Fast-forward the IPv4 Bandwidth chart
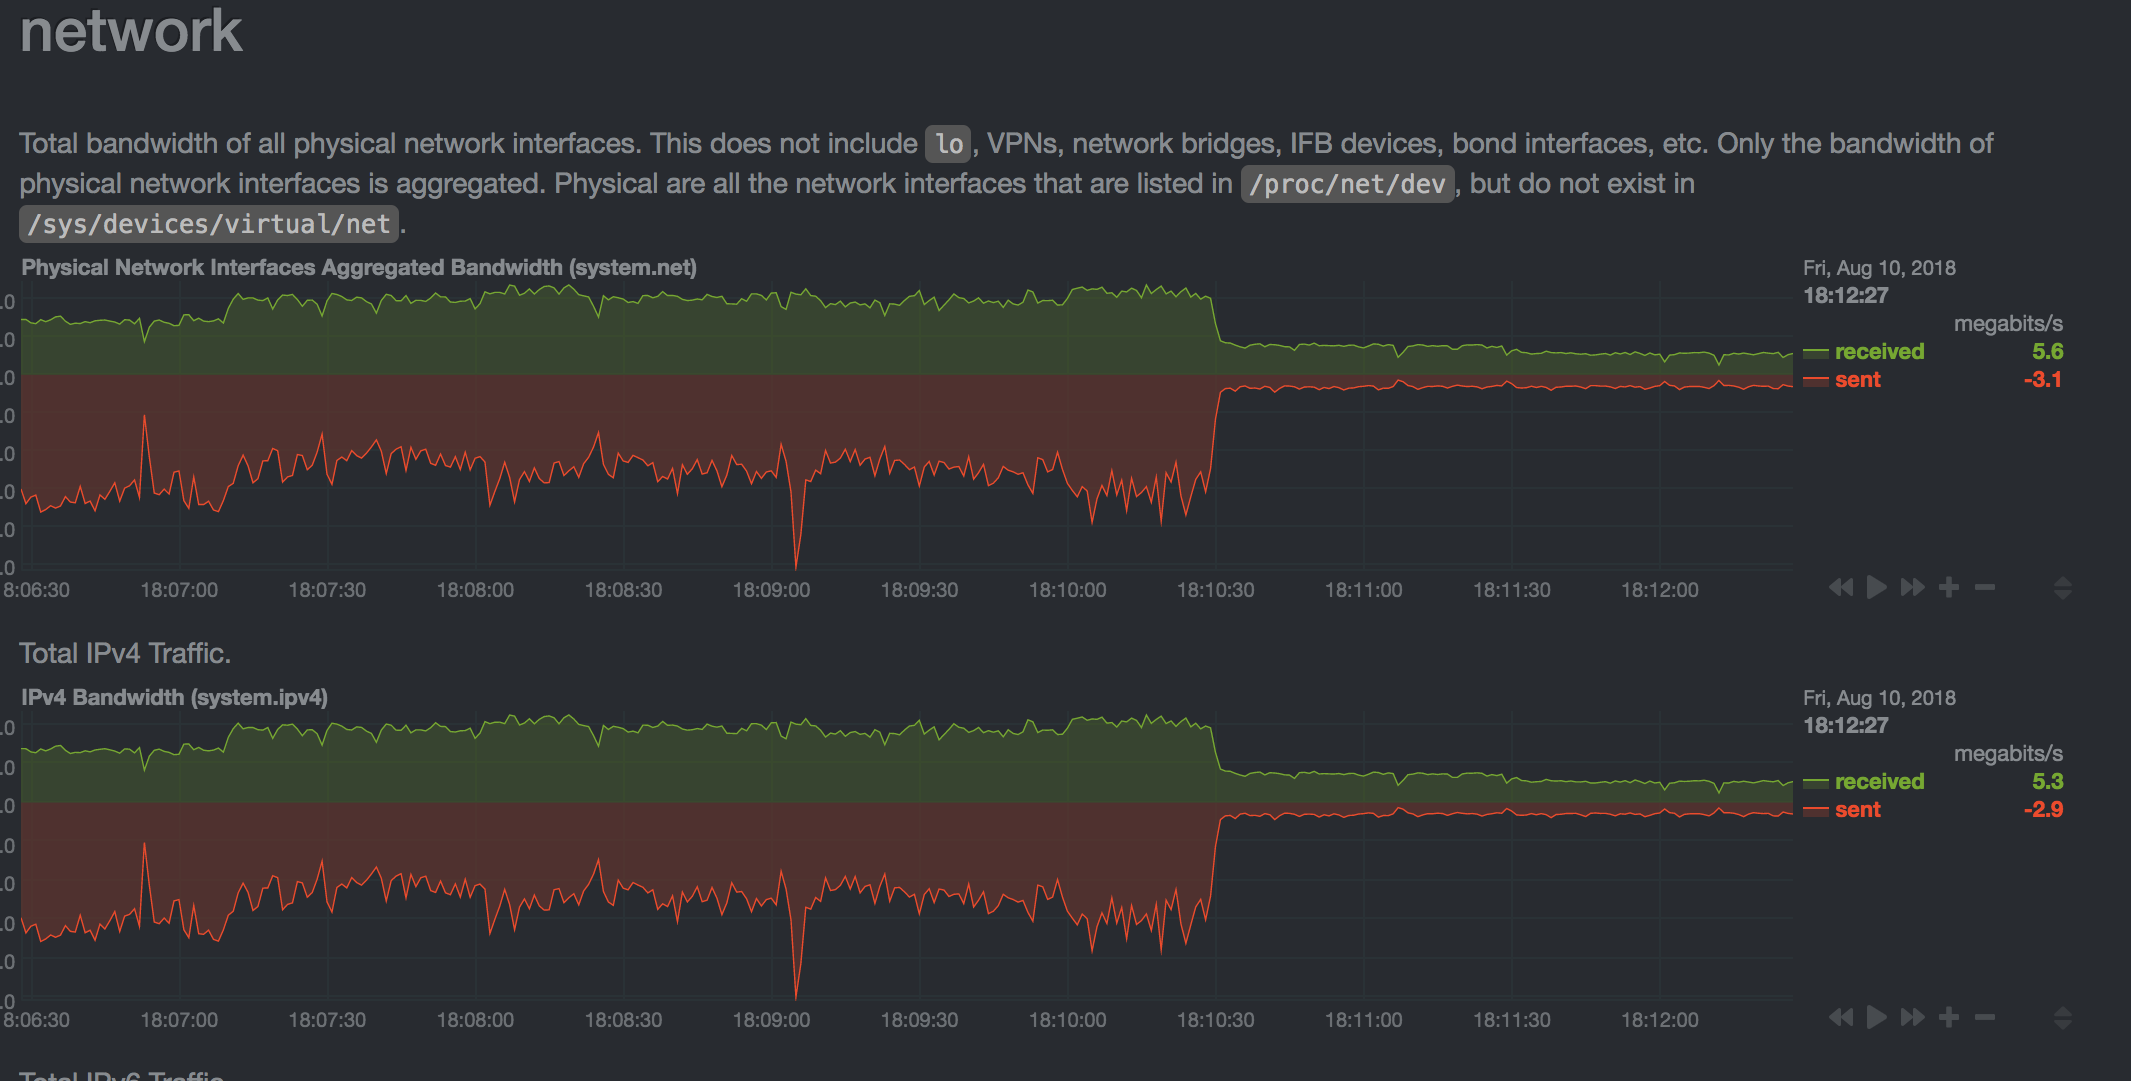This screenshot has height=1081, width=2131. (1913, 1018)
